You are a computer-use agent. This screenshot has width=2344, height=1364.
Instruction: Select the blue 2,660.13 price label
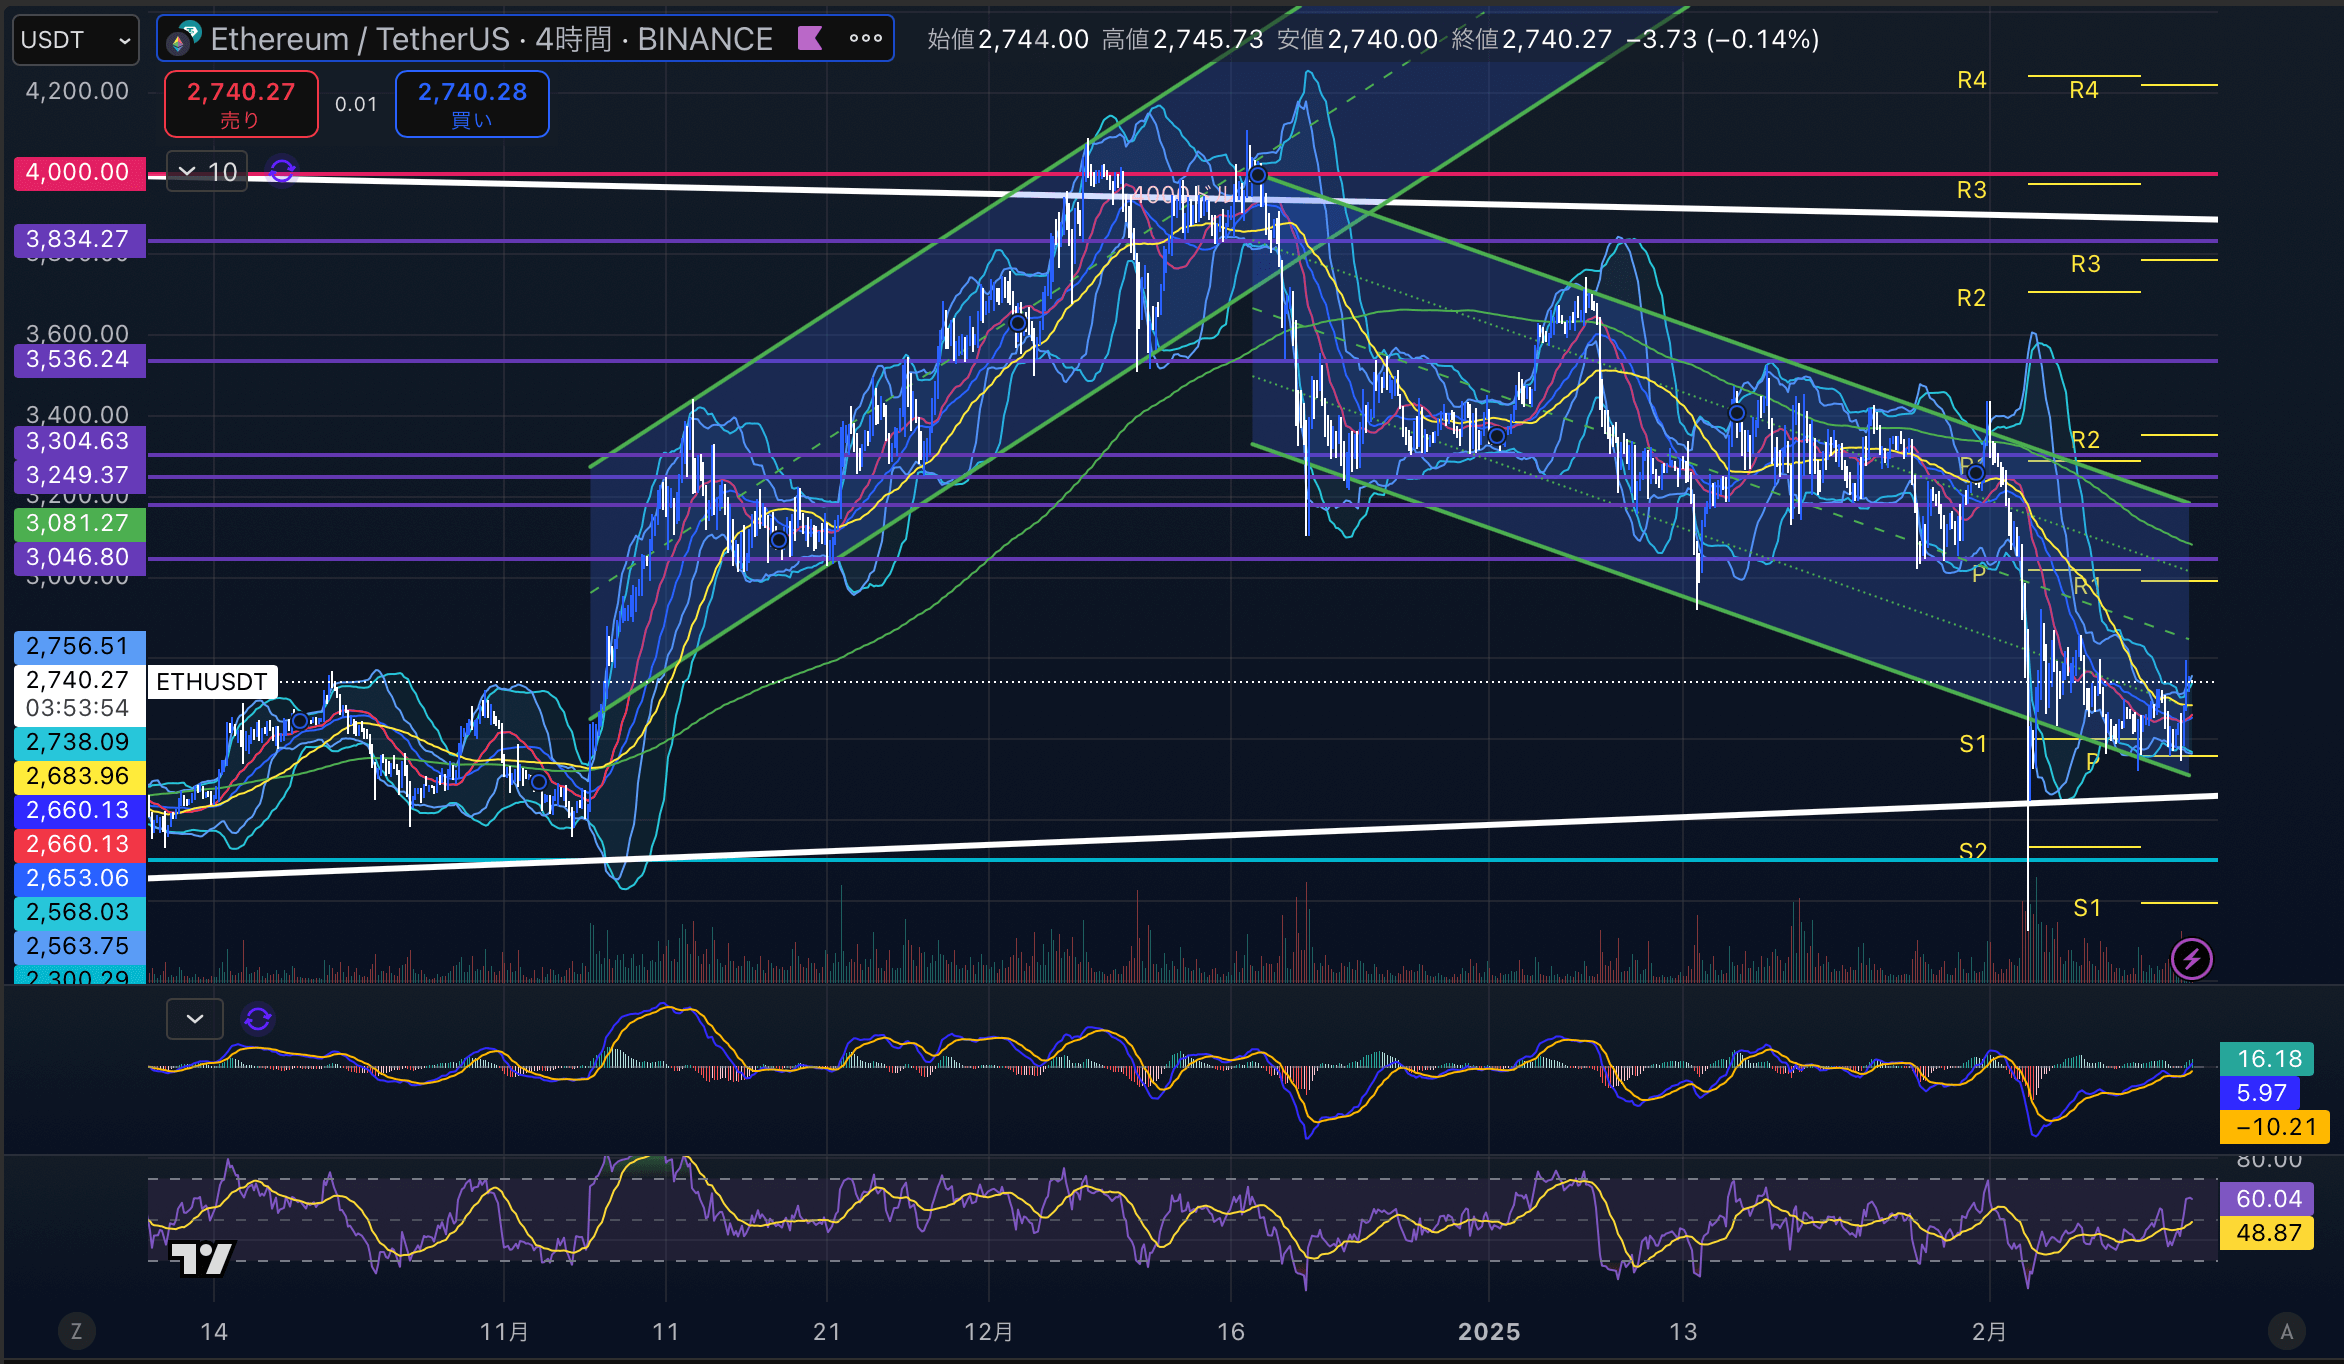coord(79,810)
